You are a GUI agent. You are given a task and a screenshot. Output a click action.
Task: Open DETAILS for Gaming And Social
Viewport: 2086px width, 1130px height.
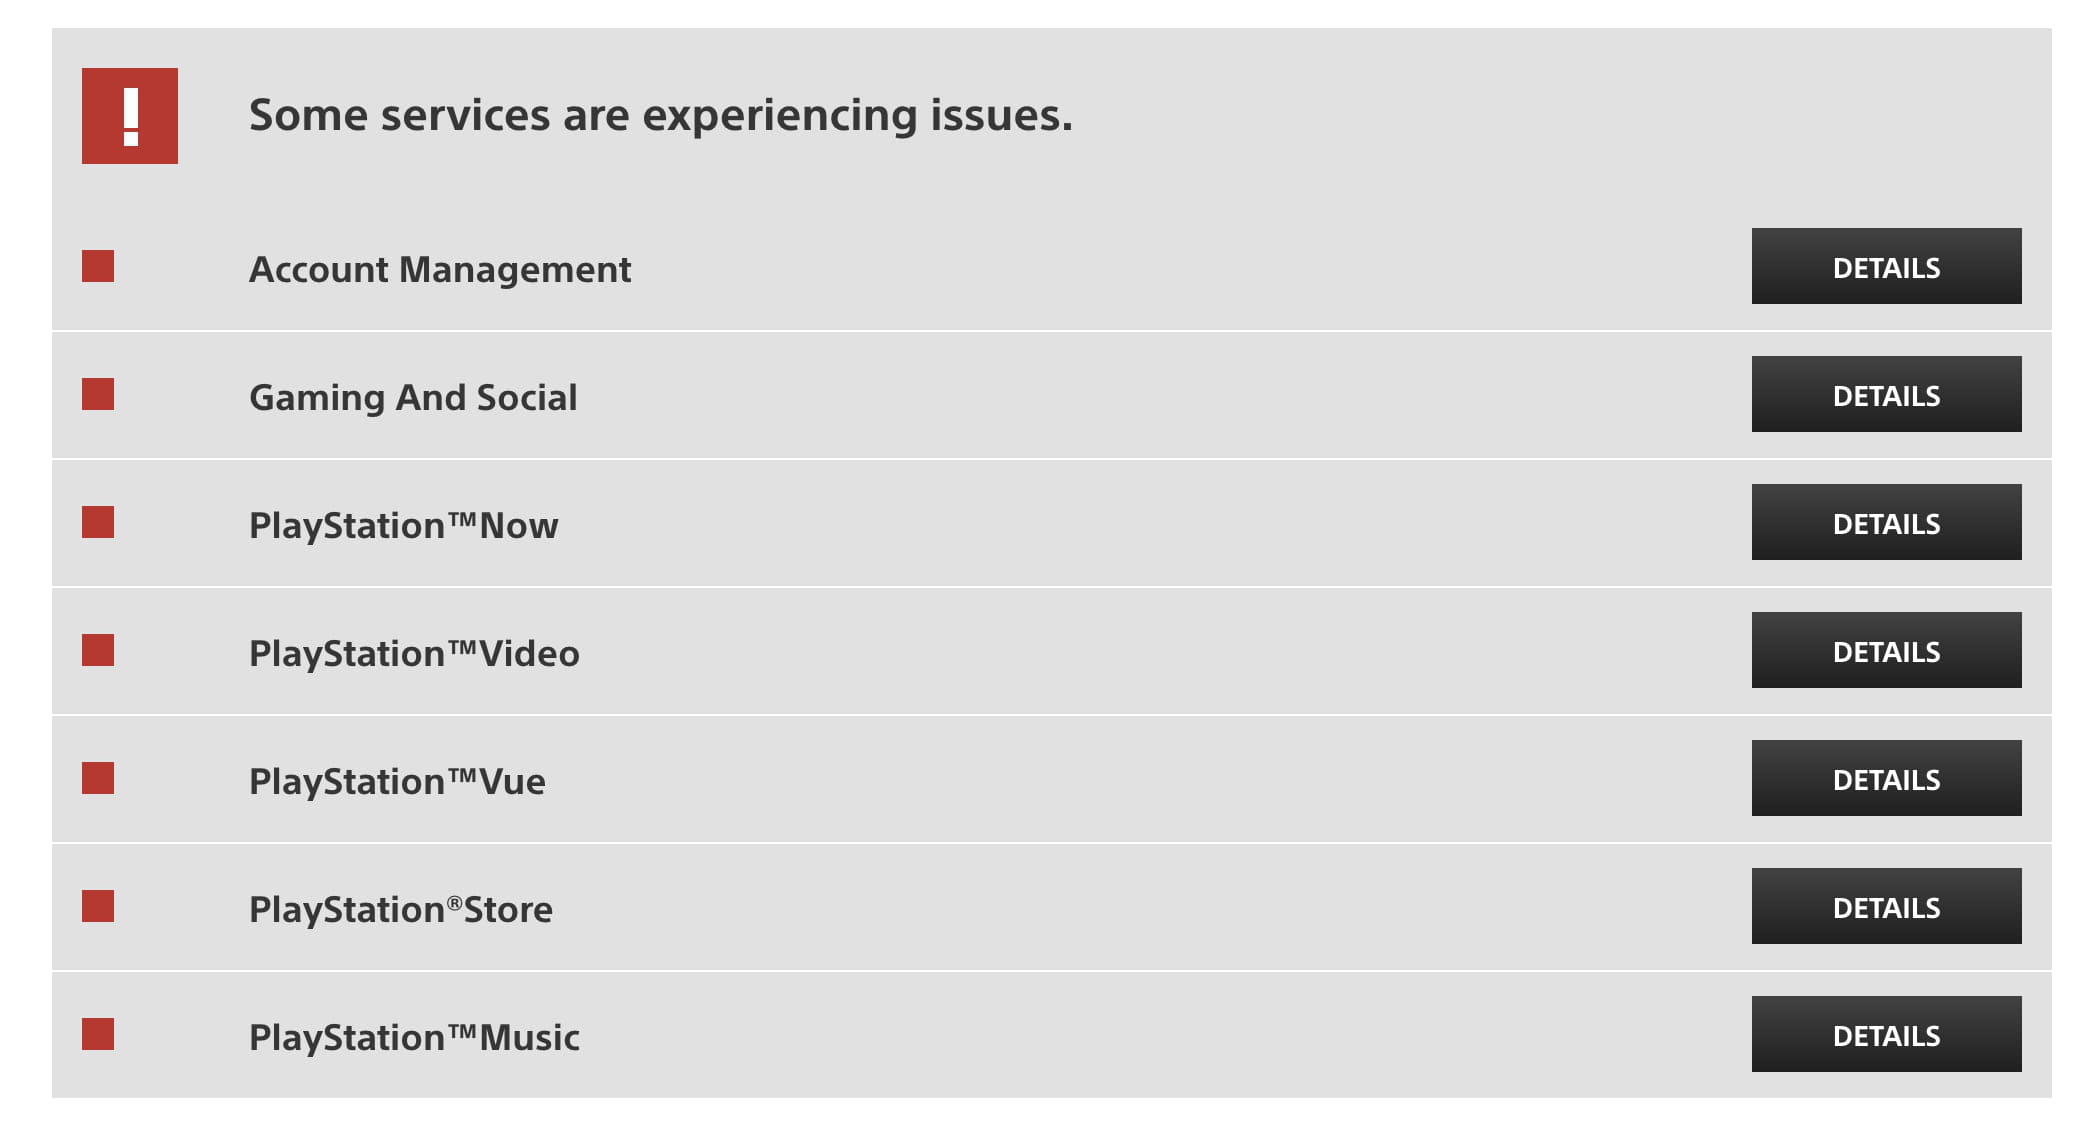1886,394
